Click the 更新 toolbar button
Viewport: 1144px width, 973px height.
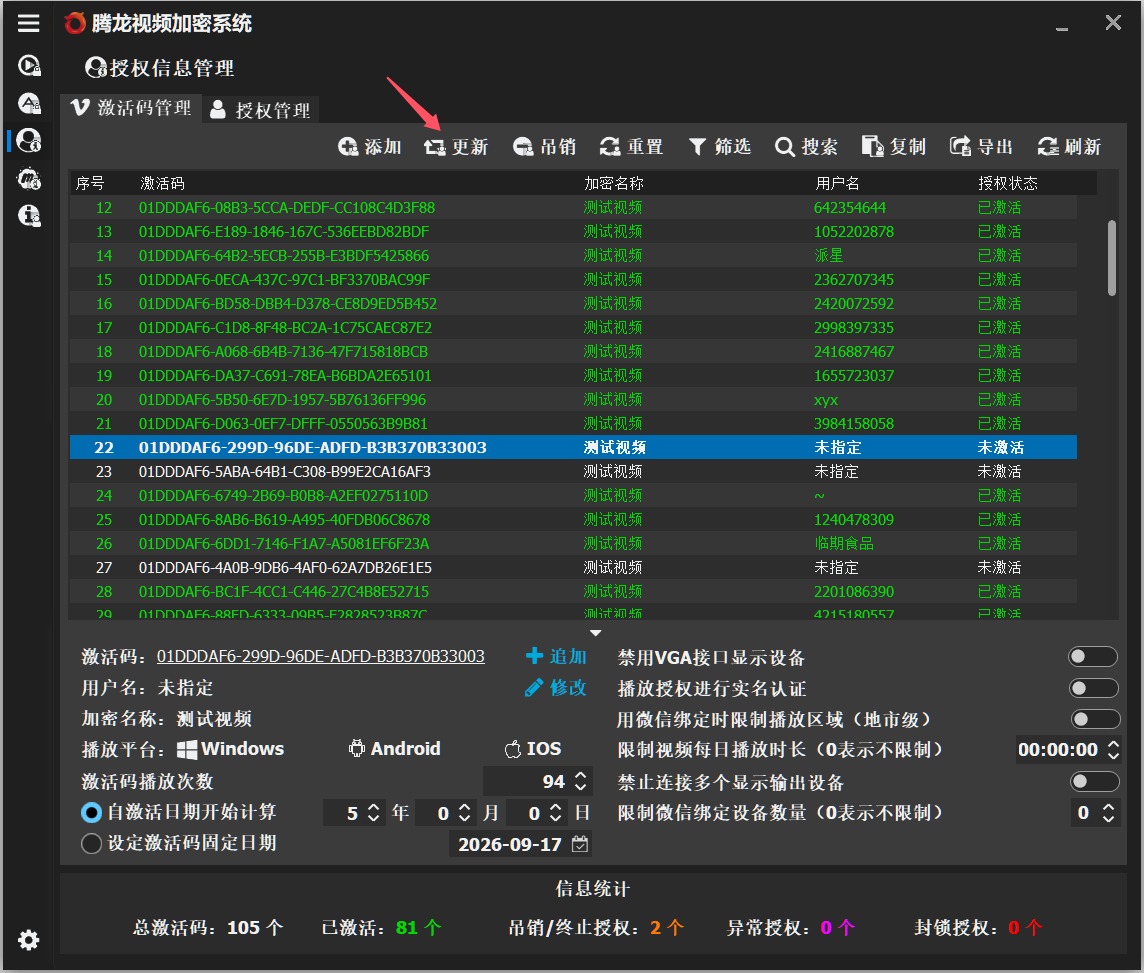(x=456, y=147)
